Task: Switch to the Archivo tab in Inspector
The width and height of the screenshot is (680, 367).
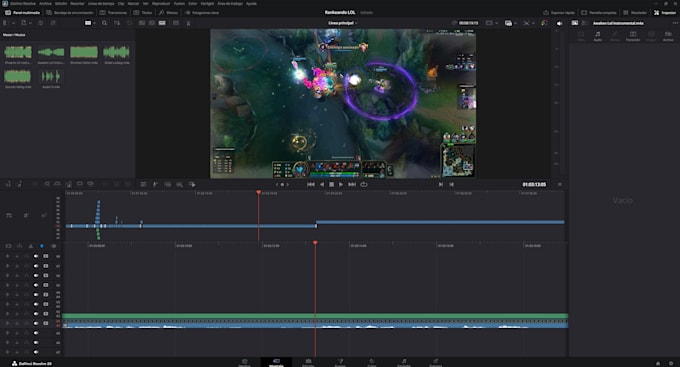Action: pos(668,36)
